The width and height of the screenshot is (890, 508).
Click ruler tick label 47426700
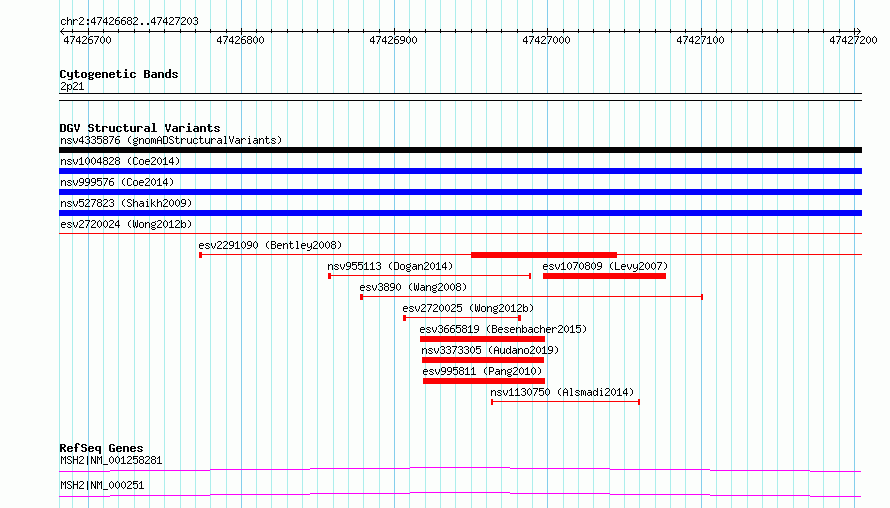(x=87, y=40)
